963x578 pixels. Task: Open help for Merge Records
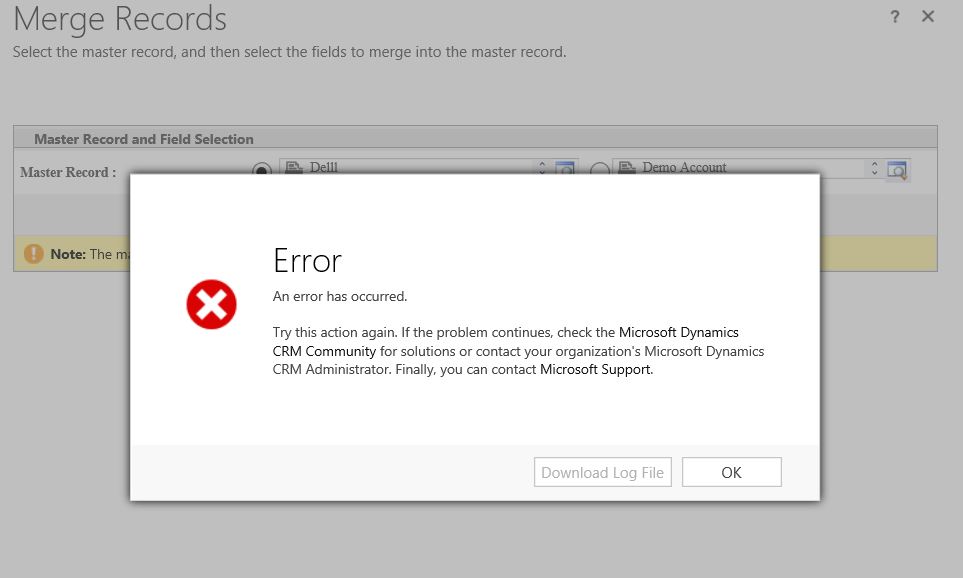click(x=894, y=16)
